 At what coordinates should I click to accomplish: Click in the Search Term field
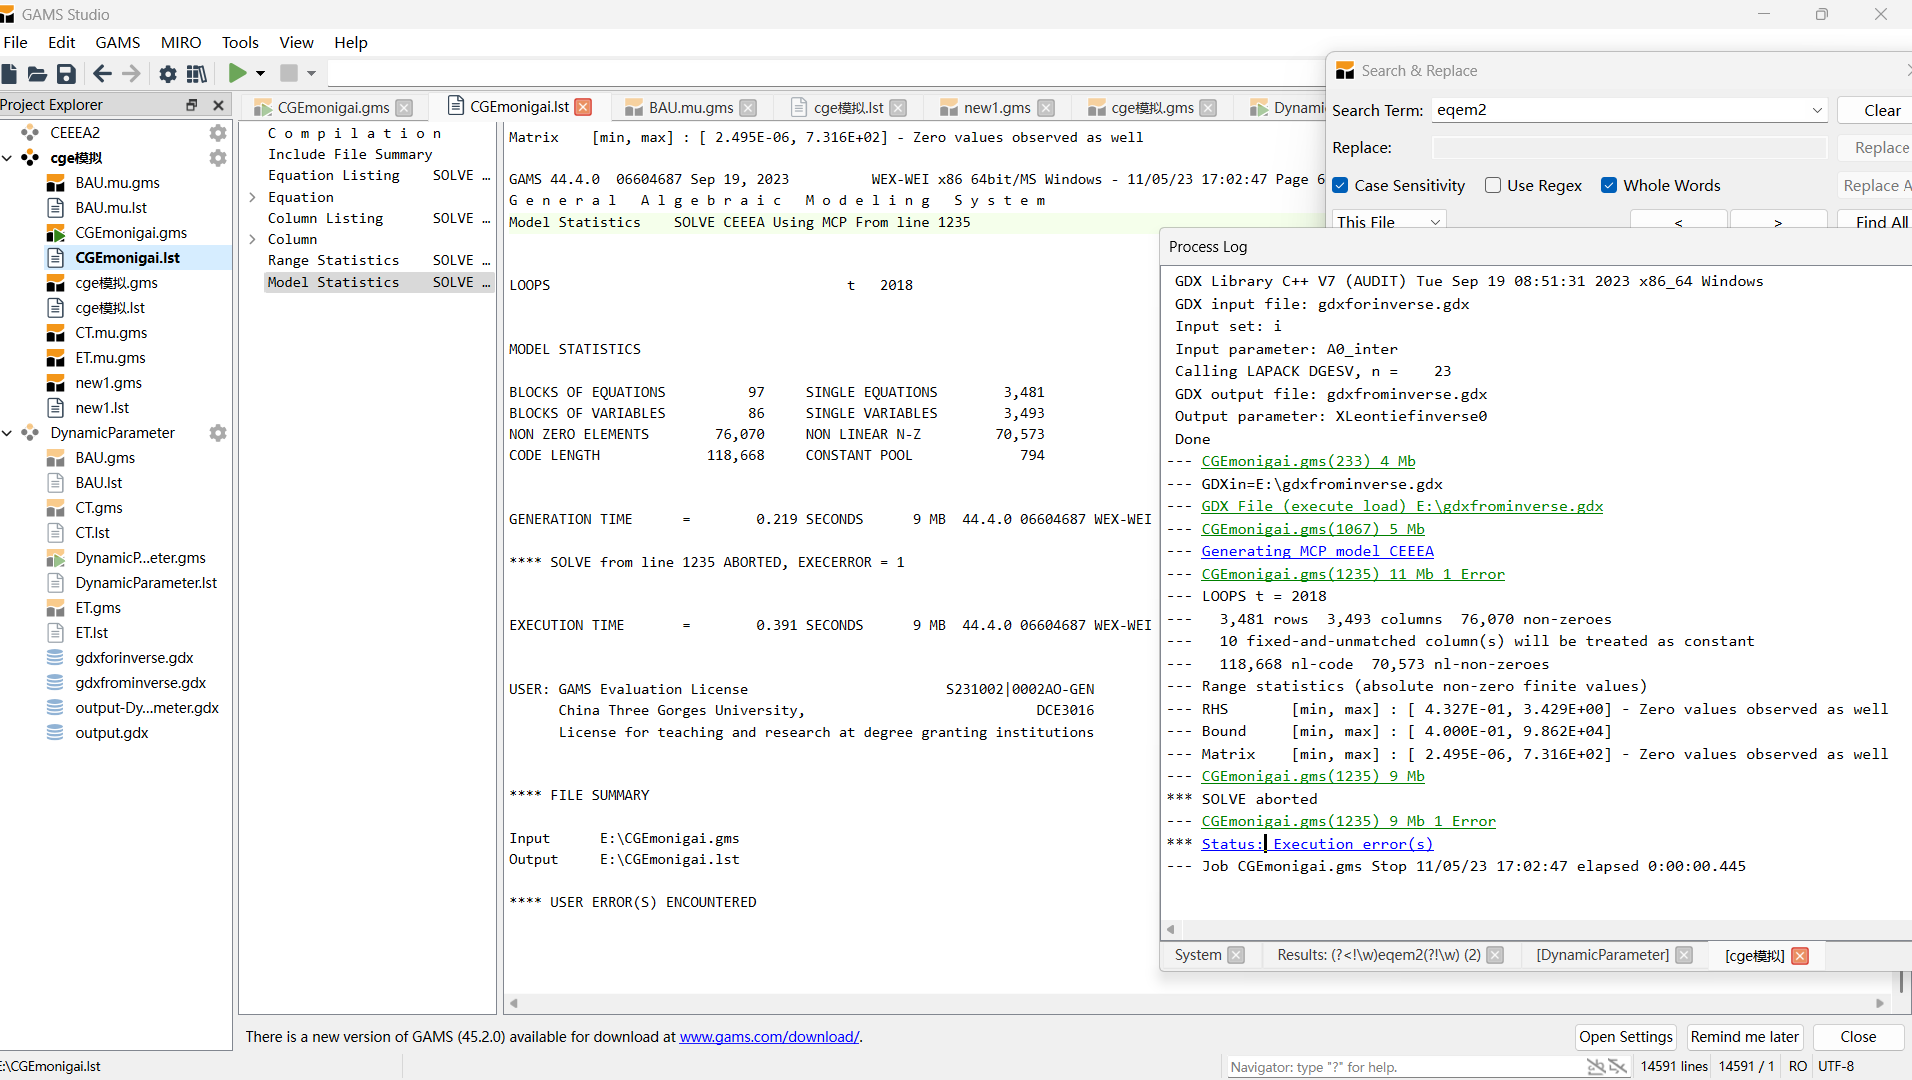1620,110
